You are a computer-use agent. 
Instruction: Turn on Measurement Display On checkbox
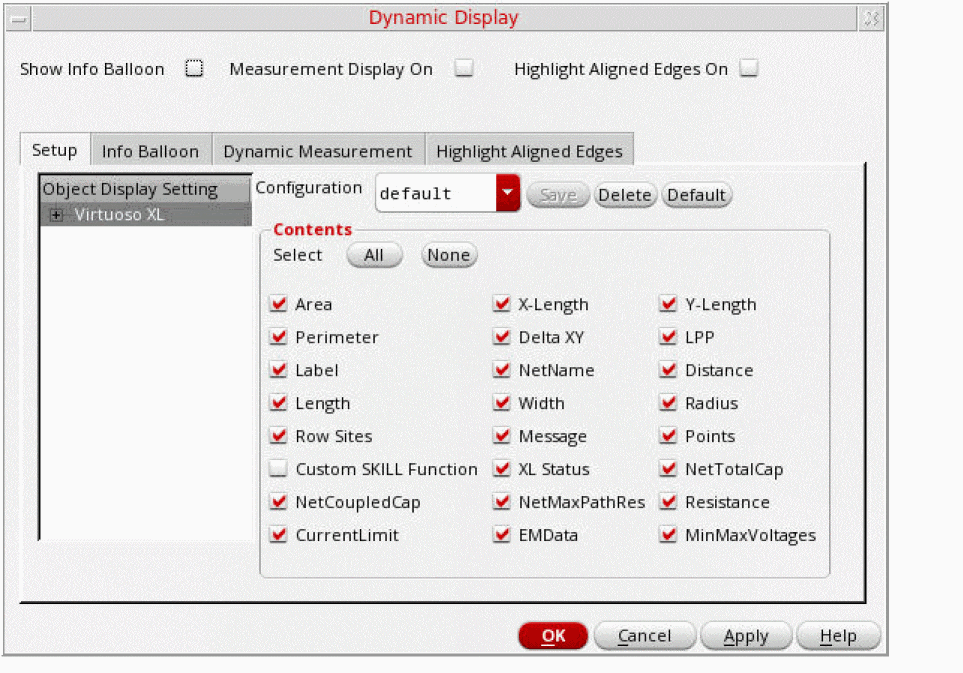[463, 69]
